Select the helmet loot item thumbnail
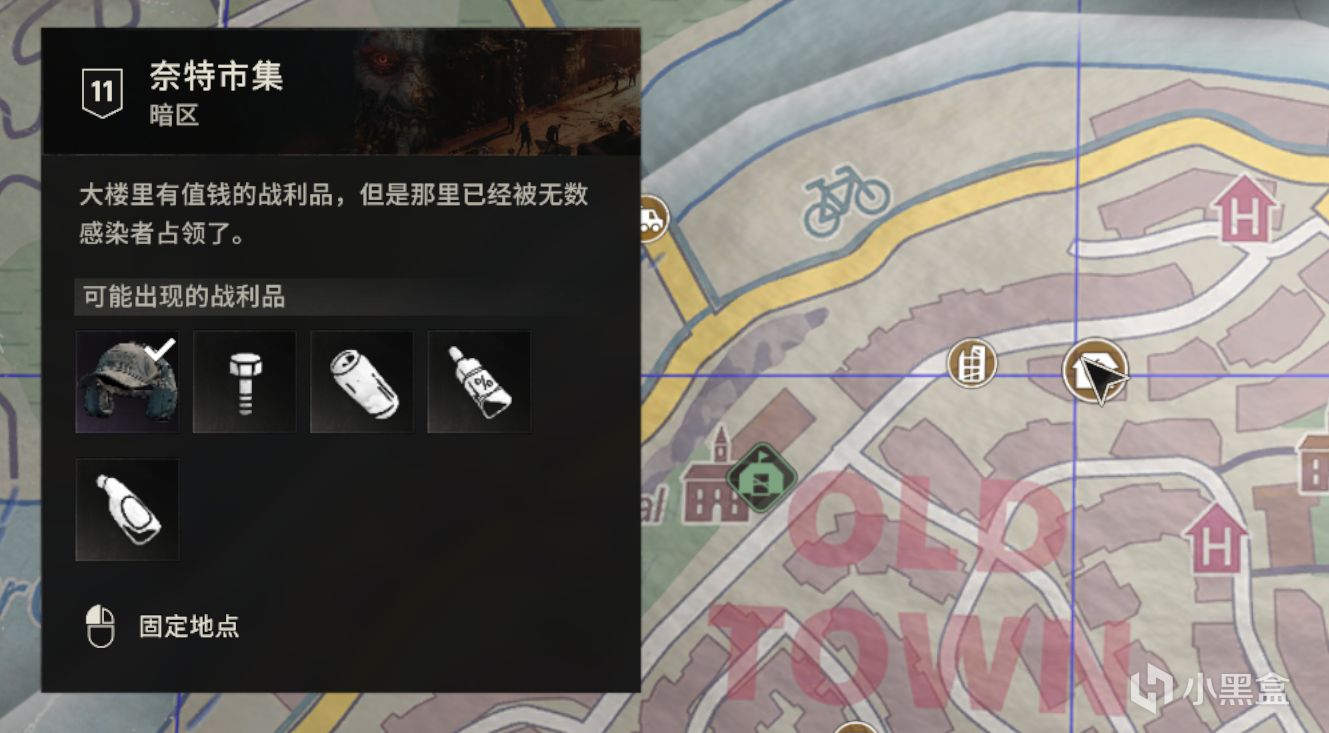The width and height of the screenshot is (1329, 733). (128, 382)
